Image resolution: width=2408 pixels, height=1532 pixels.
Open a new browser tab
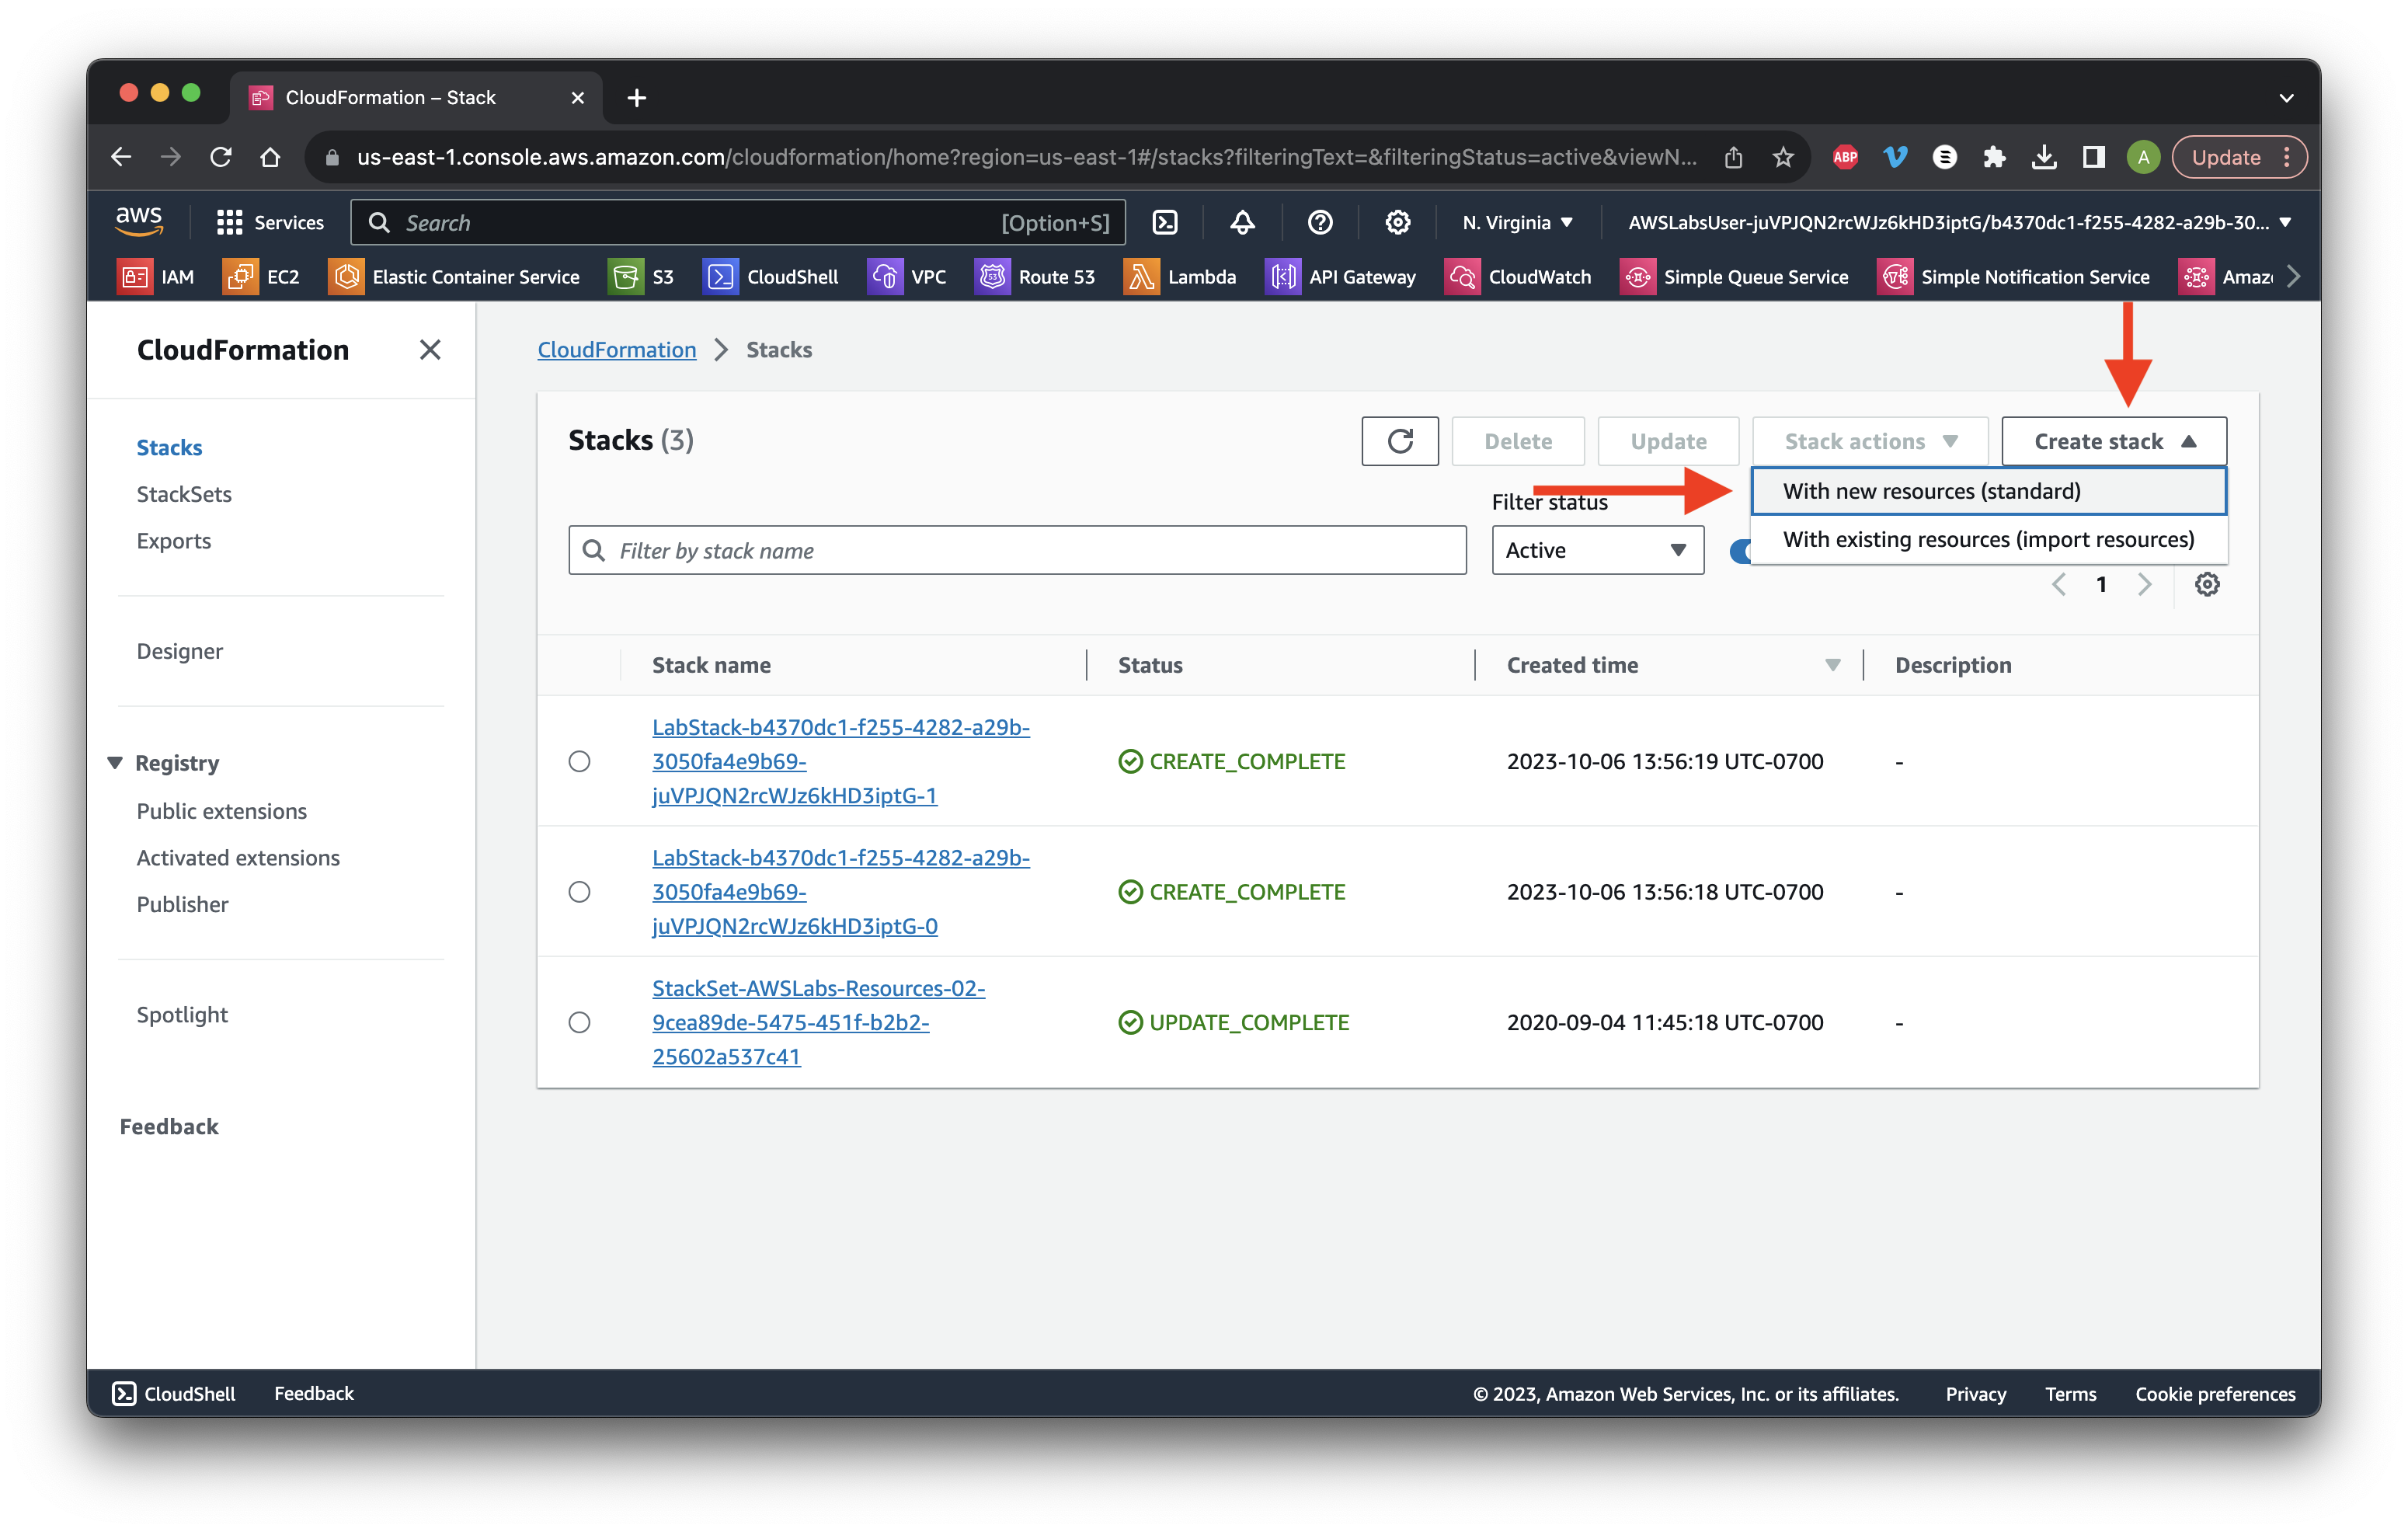tap(637, 97)
